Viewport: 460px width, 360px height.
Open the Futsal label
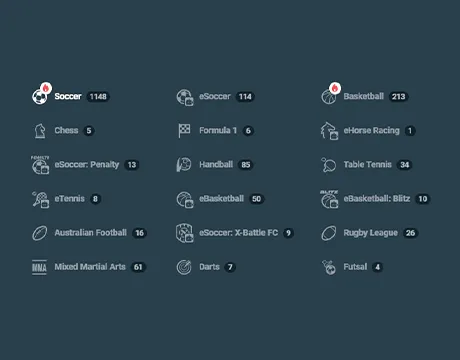coord(355,267)
